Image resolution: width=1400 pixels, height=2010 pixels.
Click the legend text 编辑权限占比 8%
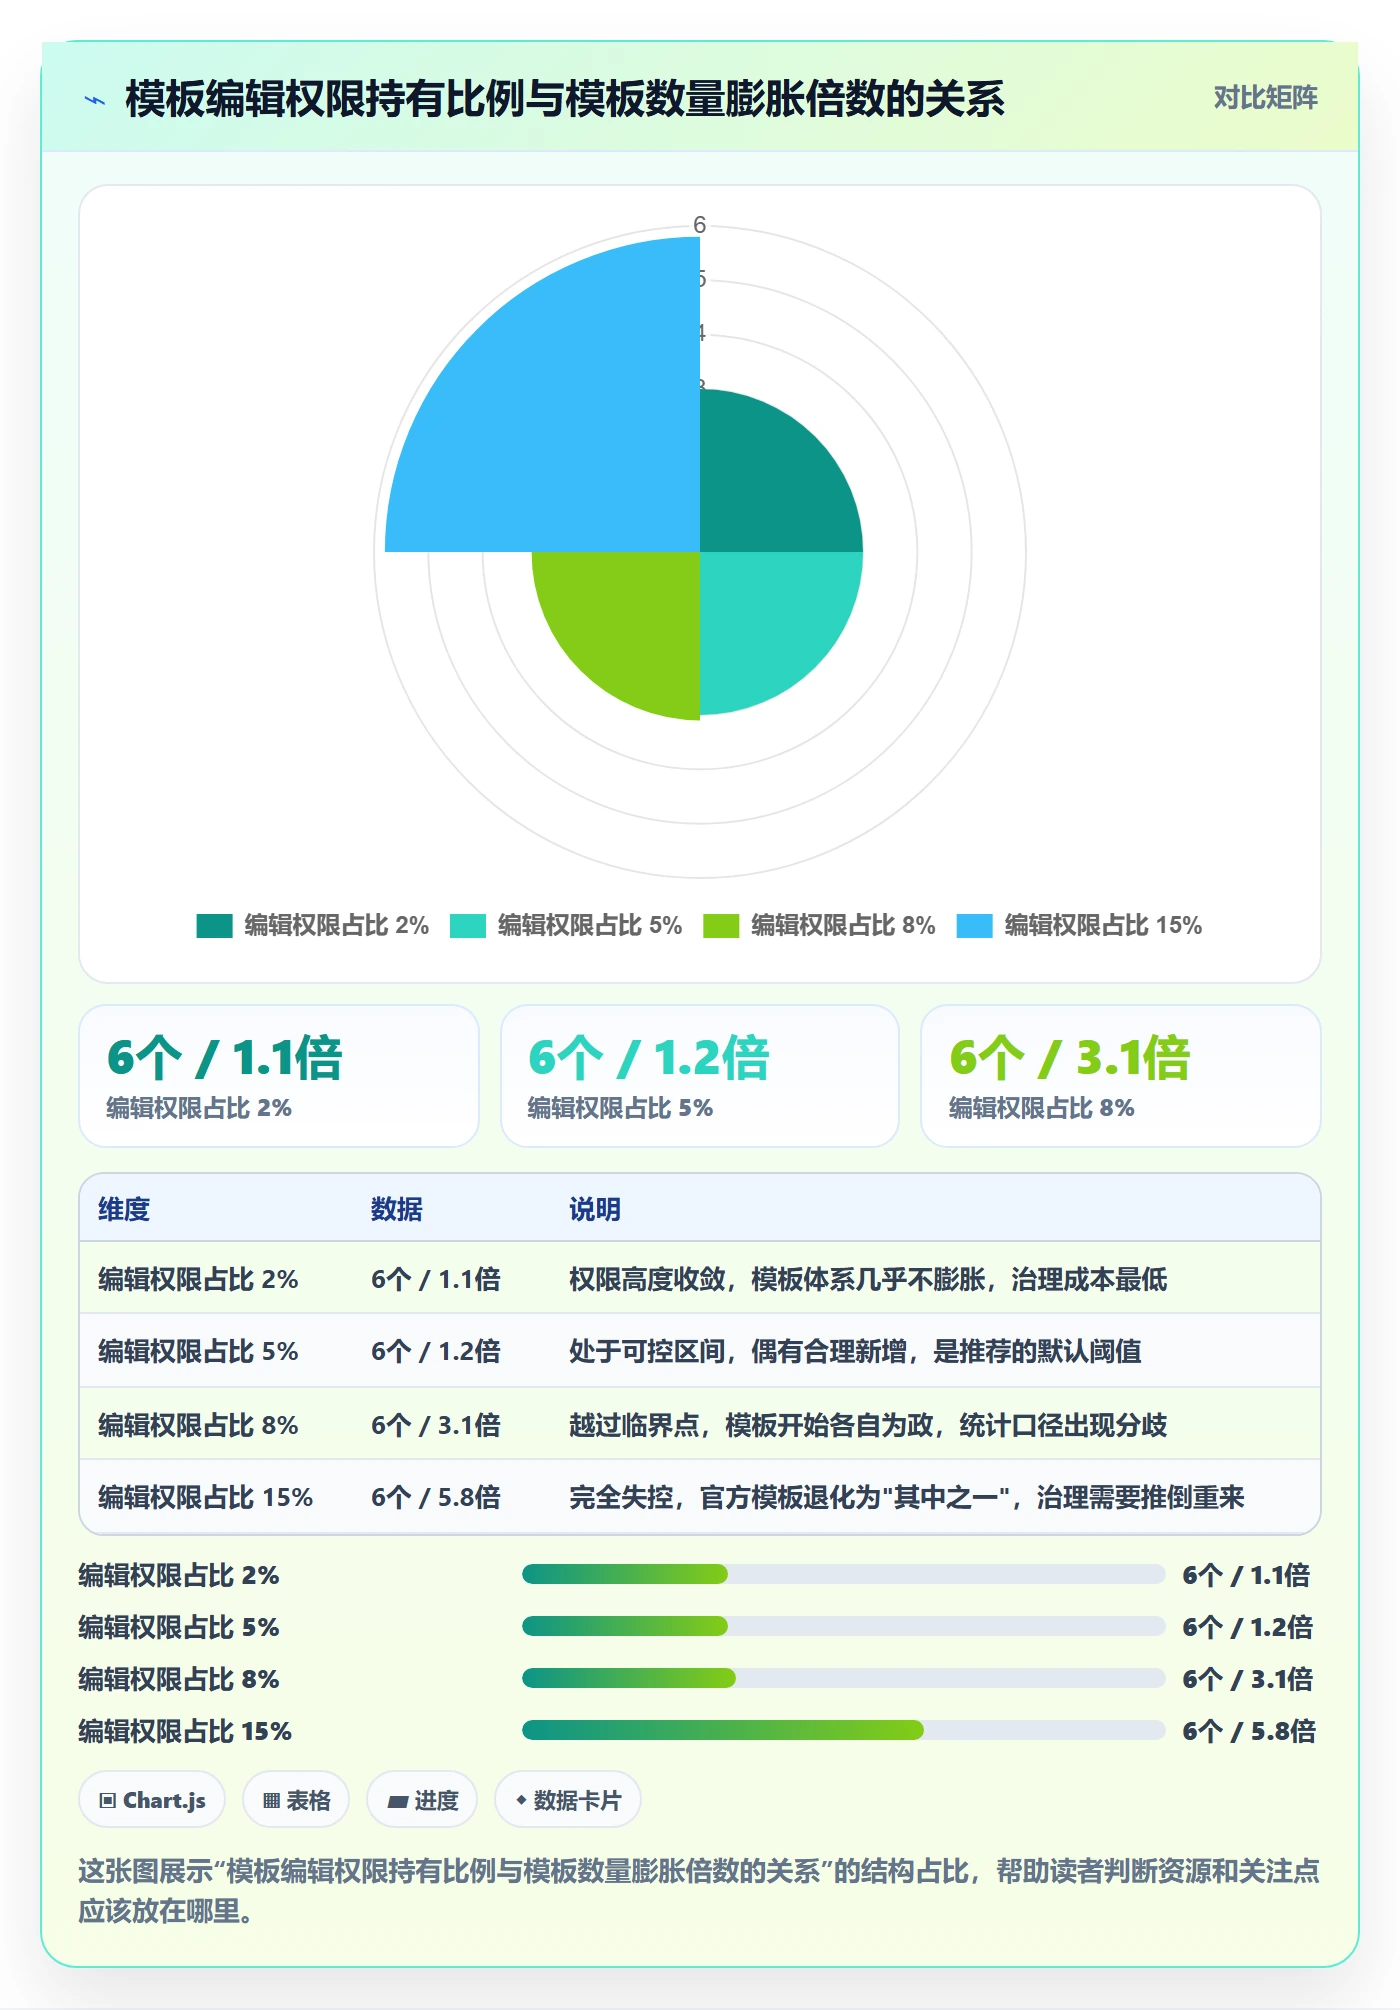(843, 926)
